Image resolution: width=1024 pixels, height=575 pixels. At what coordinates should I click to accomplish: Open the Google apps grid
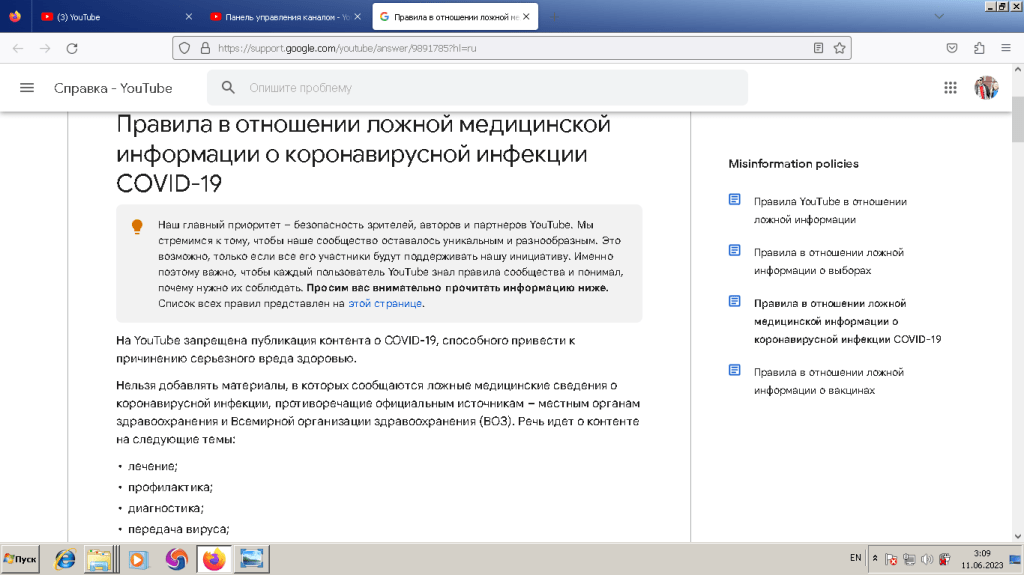[950, 88]
